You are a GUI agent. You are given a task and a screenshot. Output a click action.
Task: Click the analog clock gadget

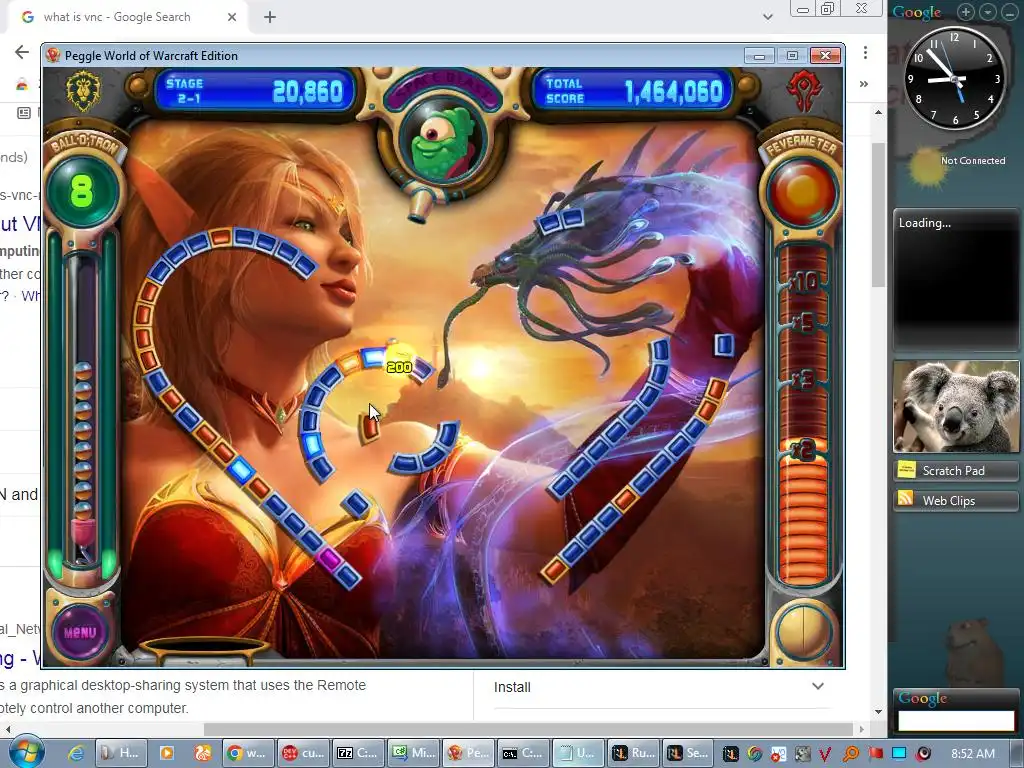955,78
